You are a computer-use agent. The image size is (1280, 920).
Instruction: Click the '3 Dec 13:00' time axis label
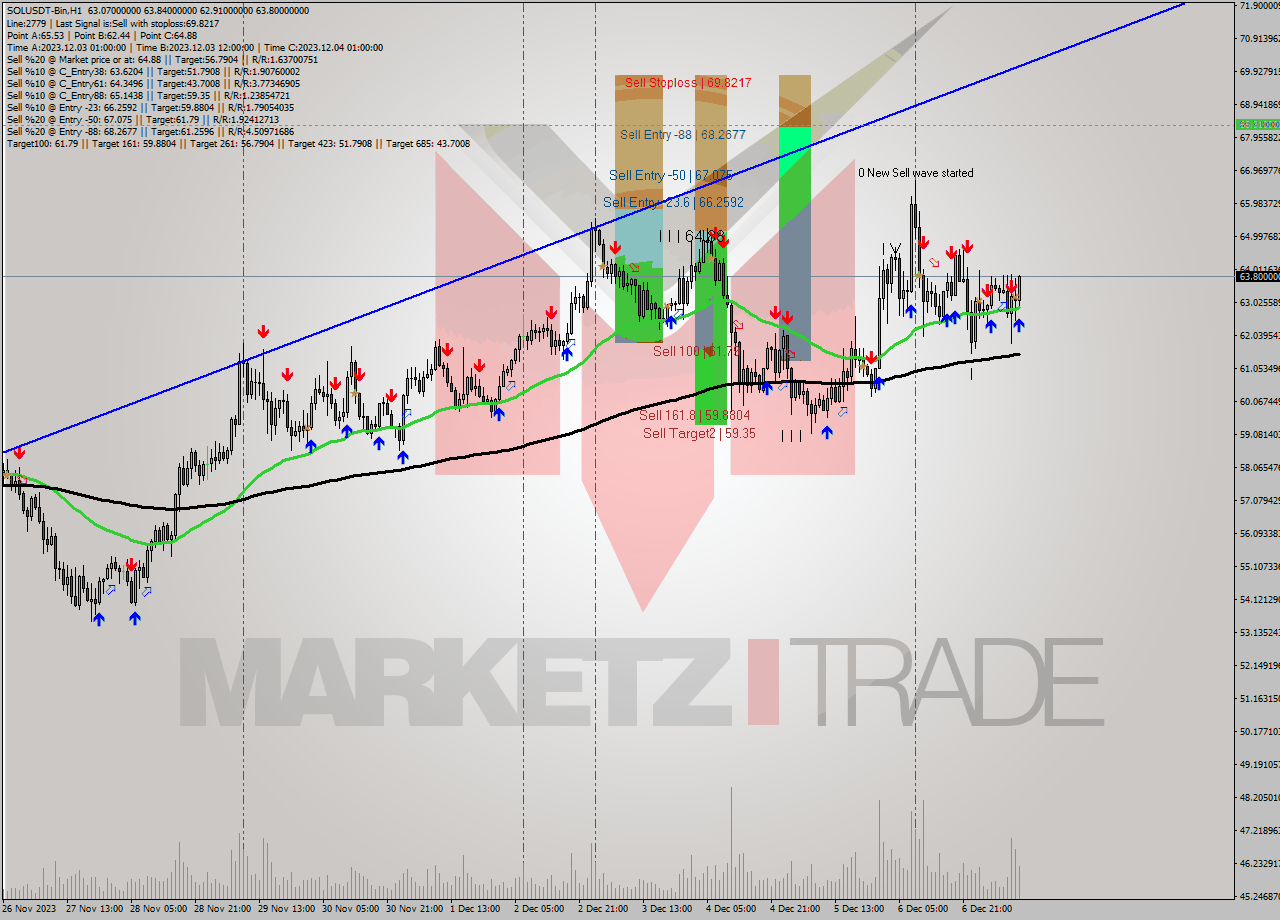tap(667, 909)
